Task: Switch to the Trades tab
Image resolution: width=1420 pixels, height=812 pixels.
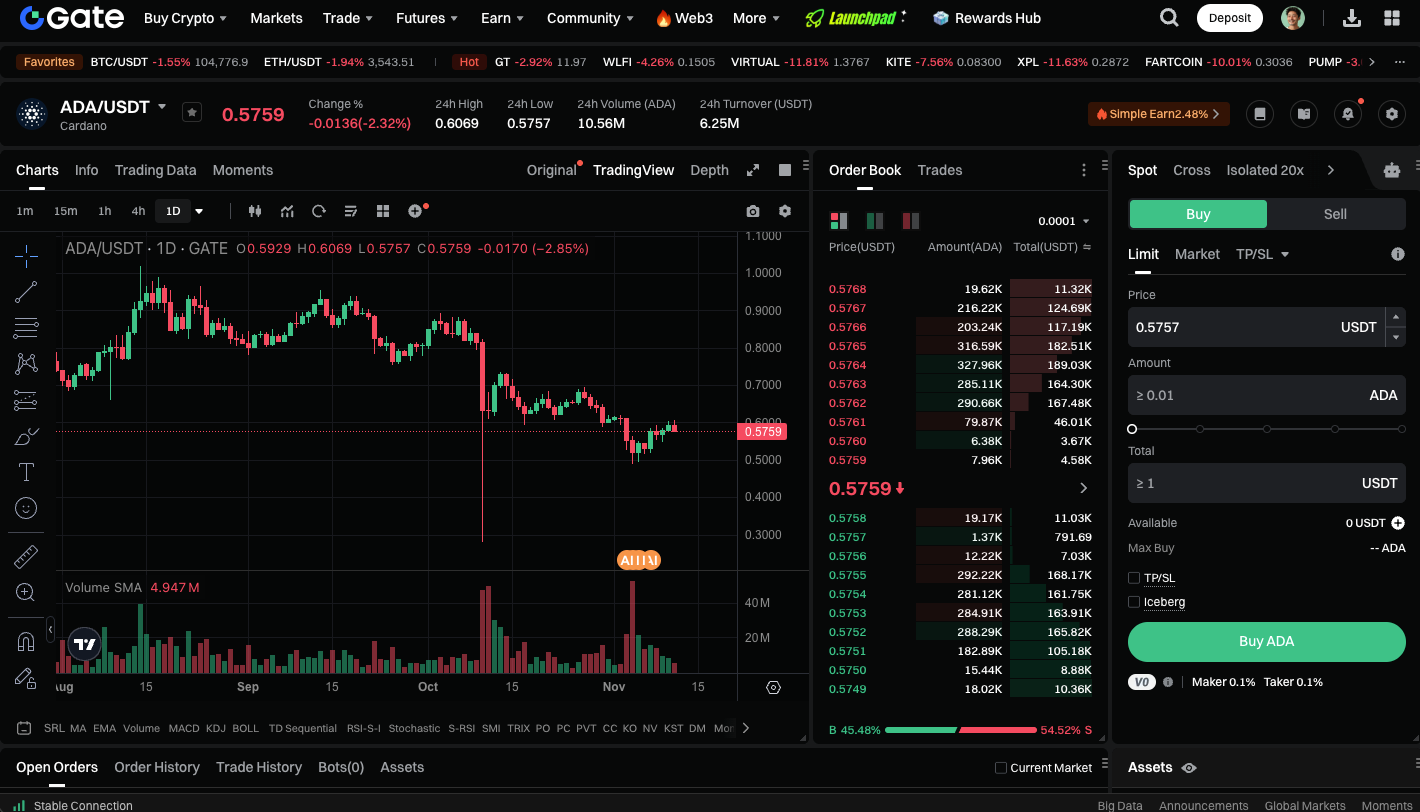Action: 940,170
